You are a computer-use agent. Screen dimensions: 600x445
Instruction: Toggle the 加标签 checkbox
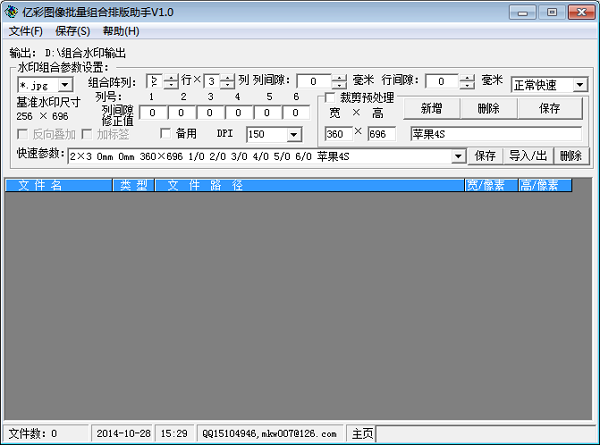(87, 134)
